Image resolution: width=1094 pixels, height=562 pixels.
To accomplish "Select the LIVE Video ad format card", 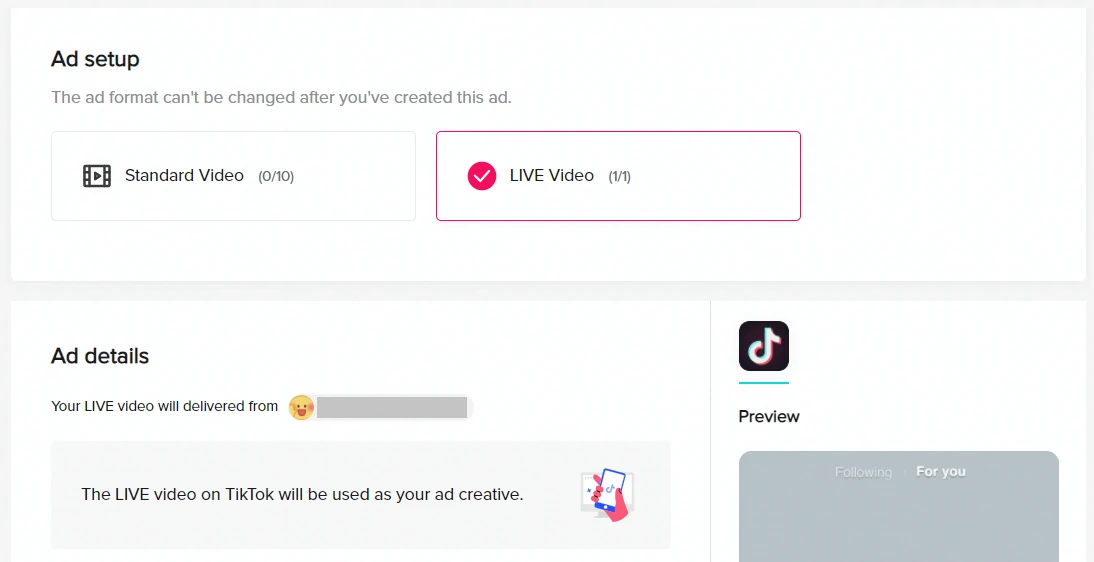I will (x=618, y=176).
